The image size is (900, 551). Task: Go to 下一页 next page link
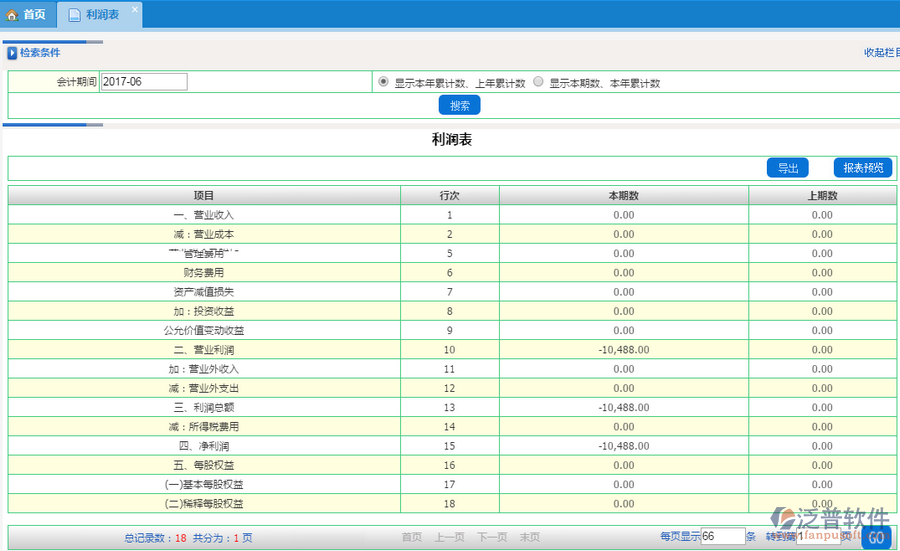pos(491,538)
